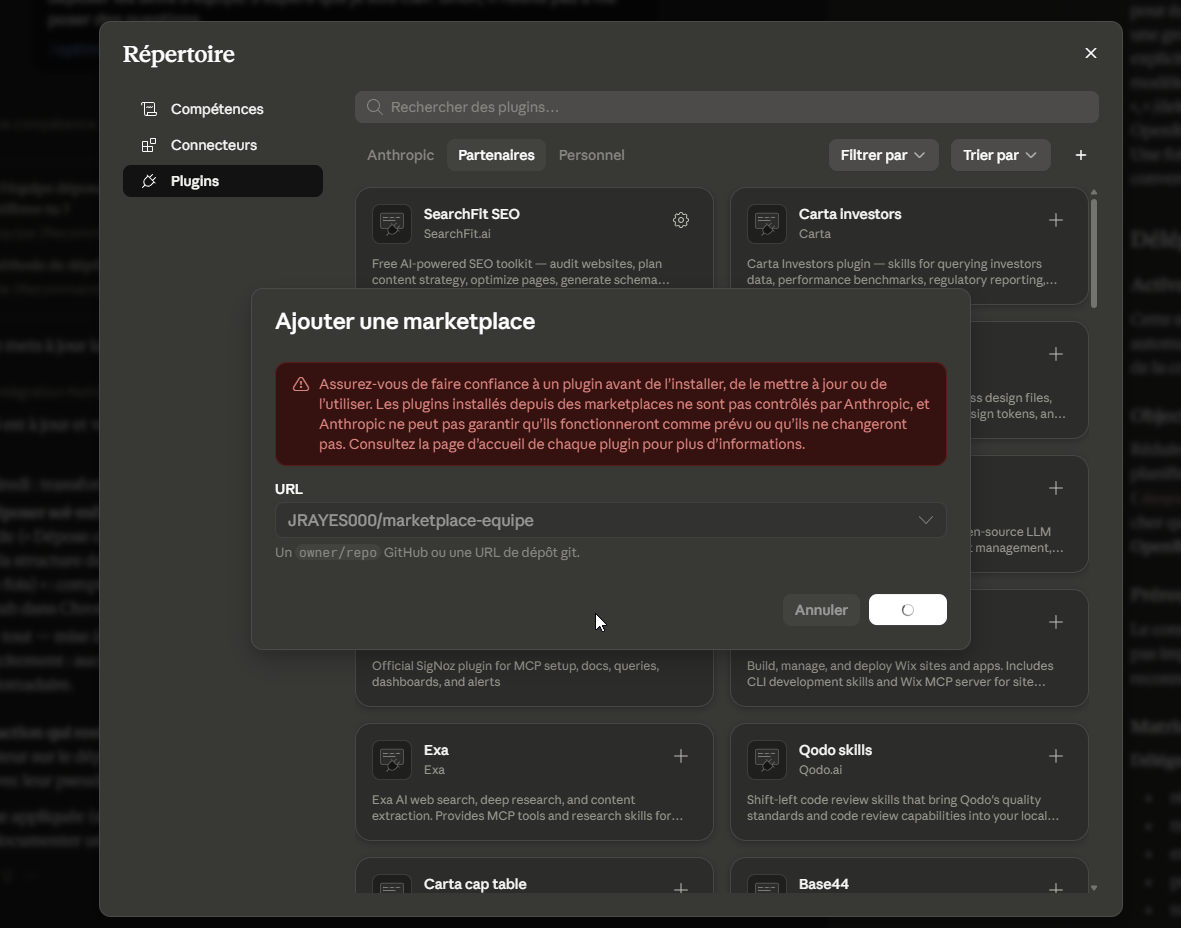Screen dimensions: 1181x928
Task: Open the Carta investors plugin title
Action: pyautogui.click(x=850, y=214)
